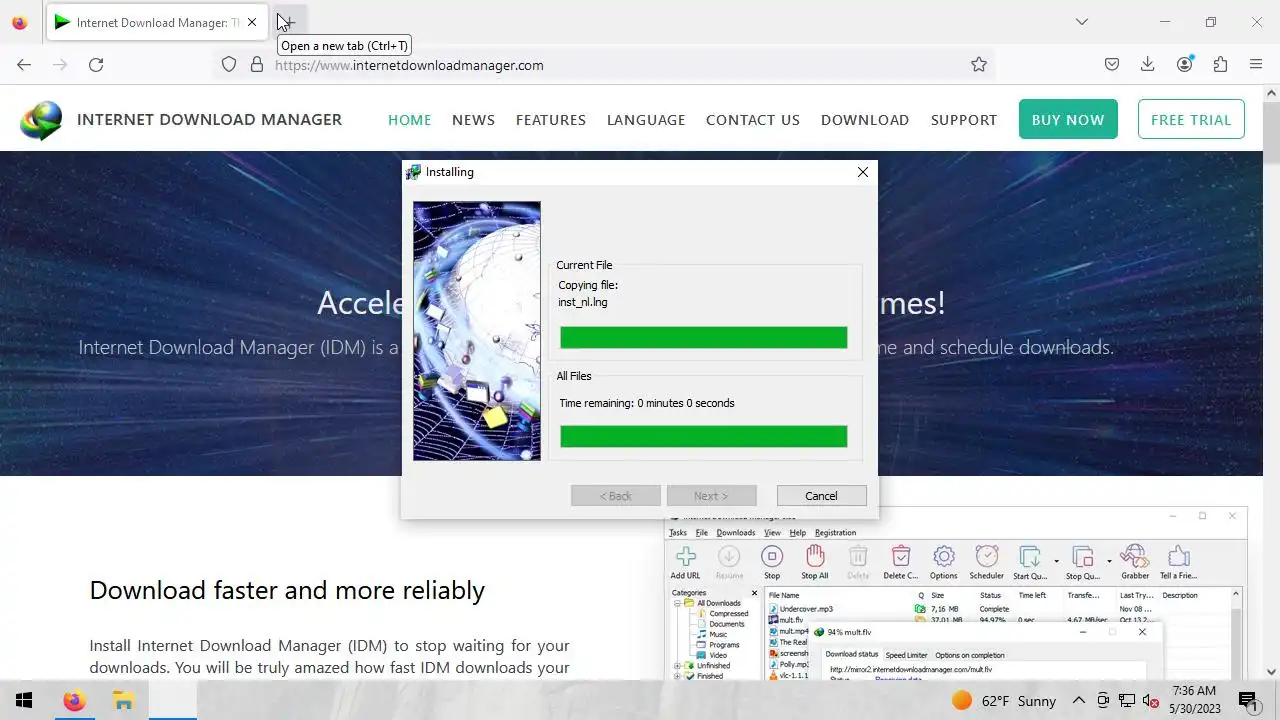This screenshot has width=1280, height=720.
Task: Bookmark this page with star icon
Action: pos(979,64)
